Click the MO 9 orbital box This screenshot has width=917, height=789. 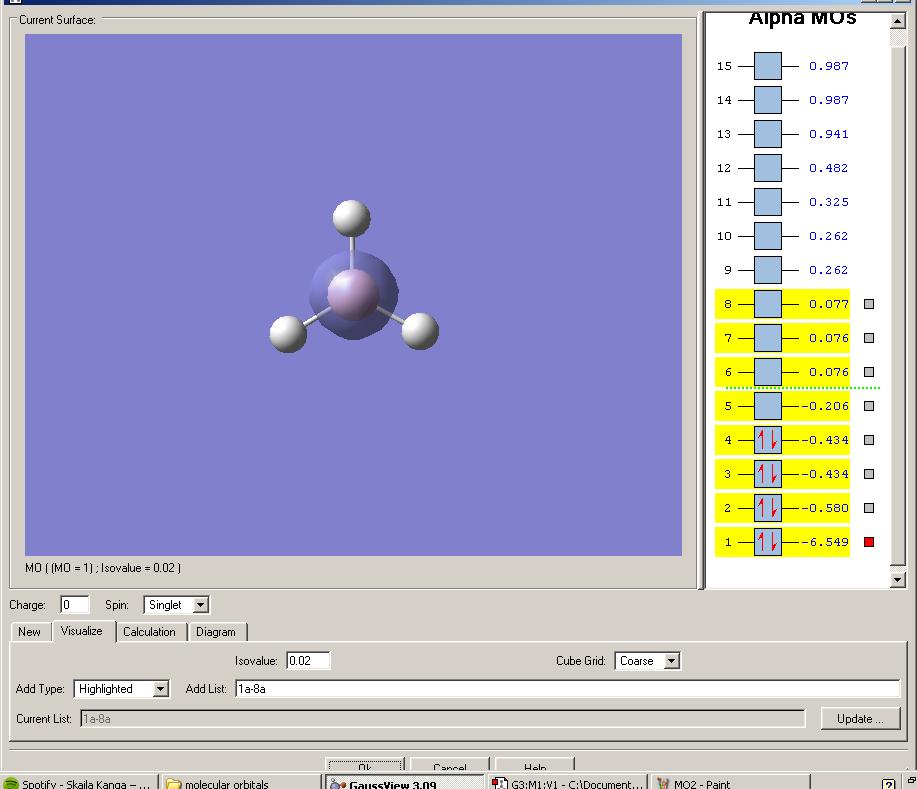(767, 270)
